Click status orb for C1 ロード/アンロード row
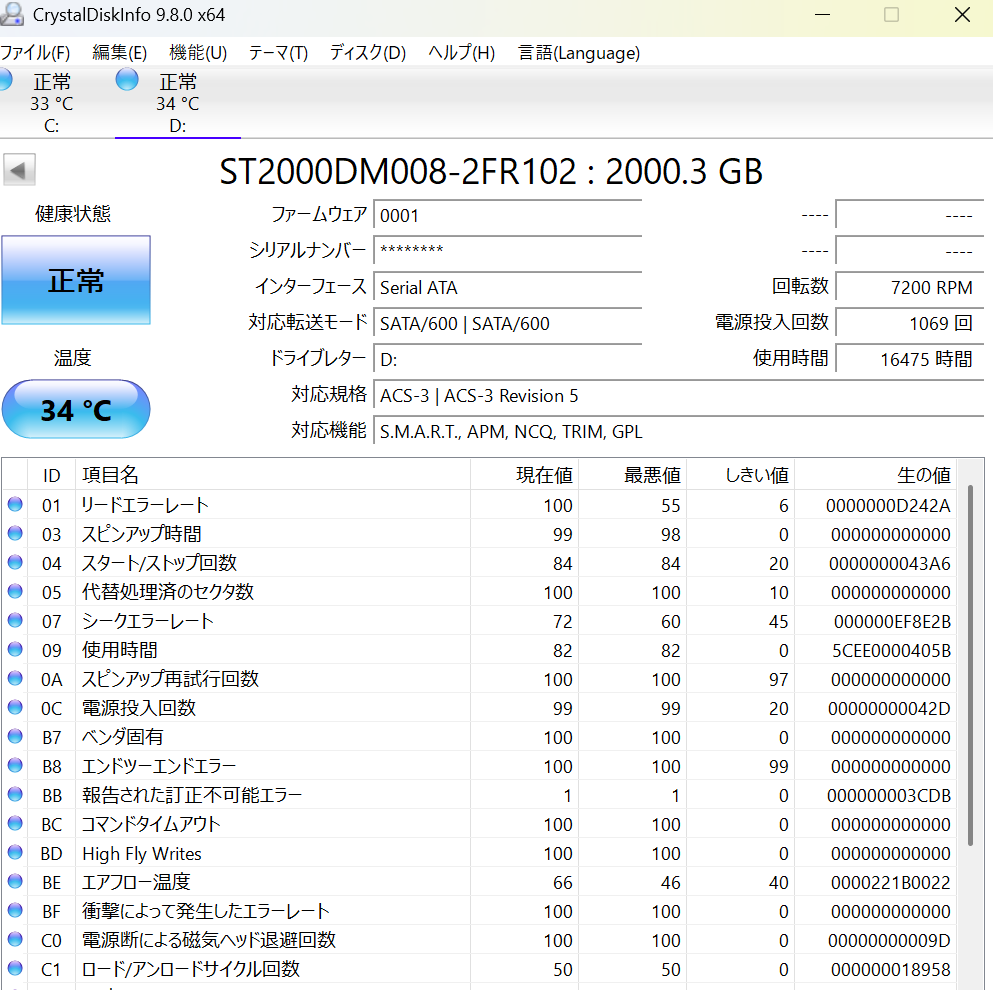This screenshot has width=993, height=990. (15, 968)
